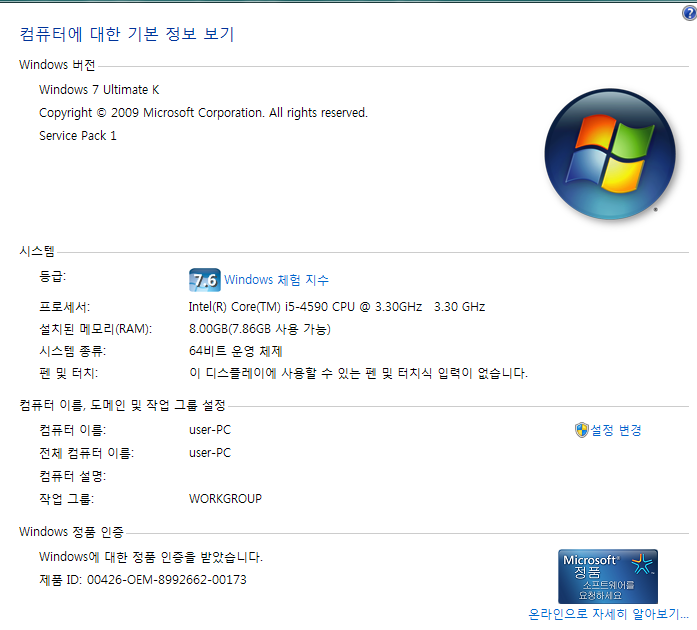This screenshot has width=697, height=630.
Task: Click the WORKGROUP value
Action: coord(225,499)
